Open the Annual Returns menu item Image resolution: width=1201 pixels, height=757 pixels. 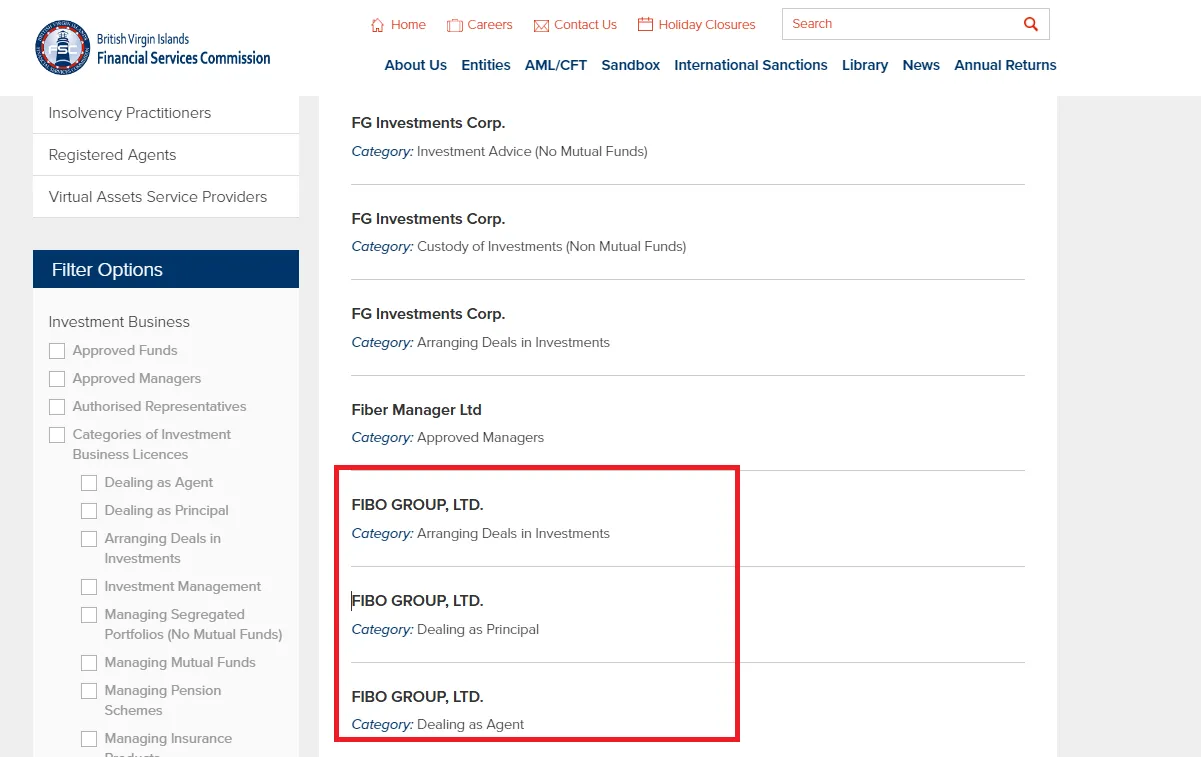[1005, 65]
